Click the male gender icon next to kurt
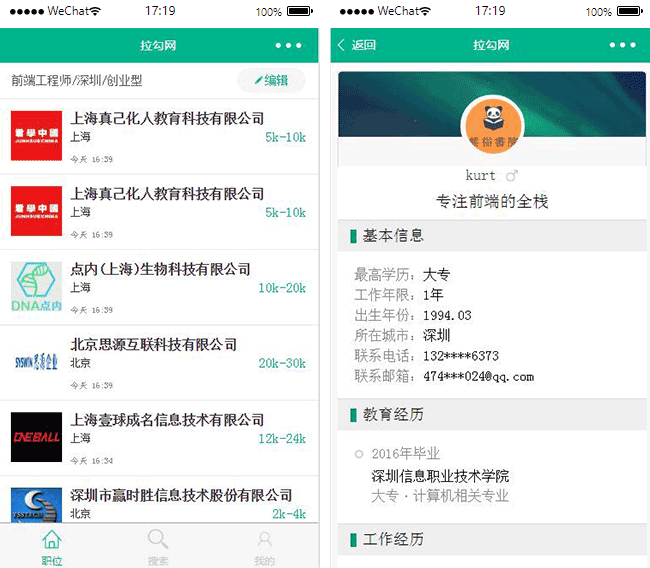The width and height of the screenshot is (650, 568). coord(512,175)
